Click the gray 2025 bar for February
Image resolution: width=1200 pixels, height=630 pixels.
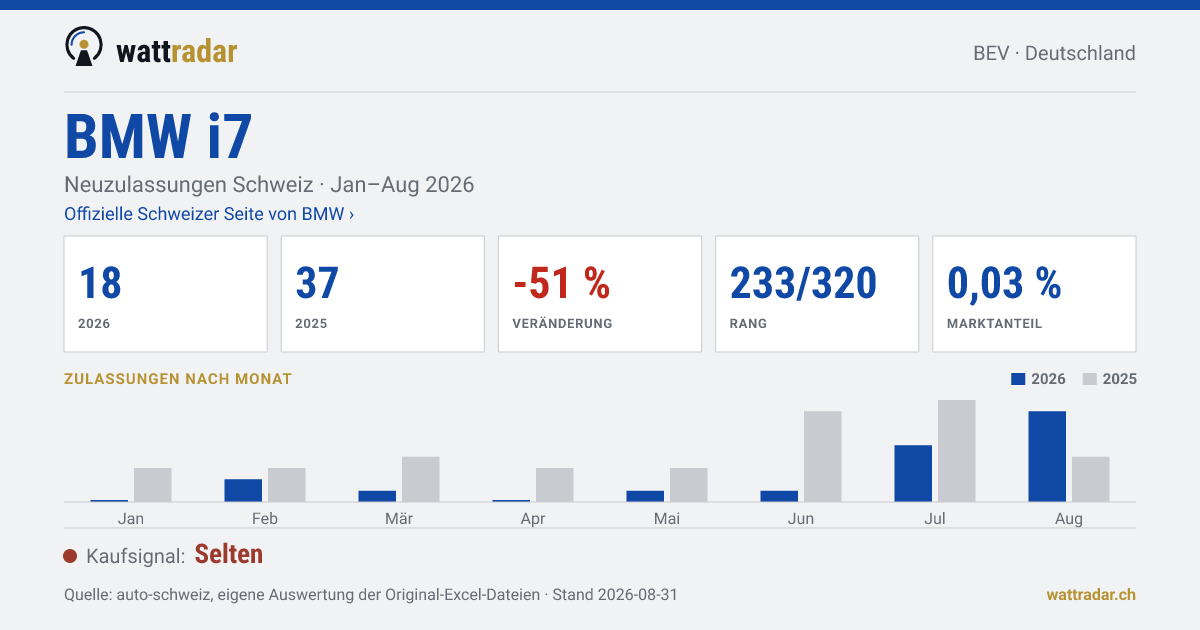click(287, 484)
